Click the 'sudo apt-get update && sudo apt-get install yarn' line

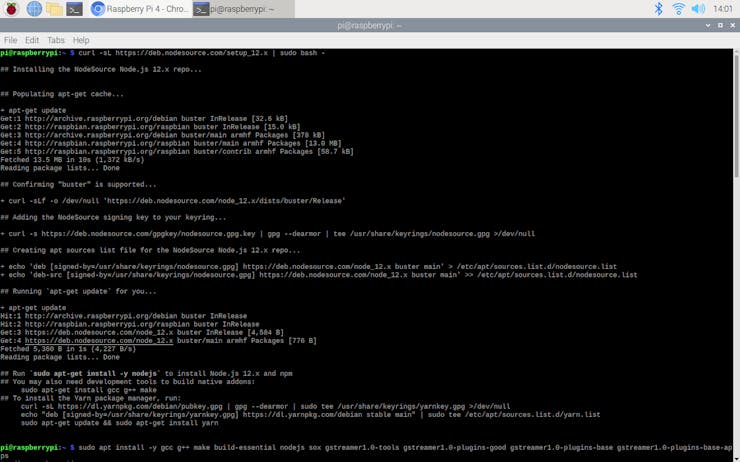tap(119, 423)
